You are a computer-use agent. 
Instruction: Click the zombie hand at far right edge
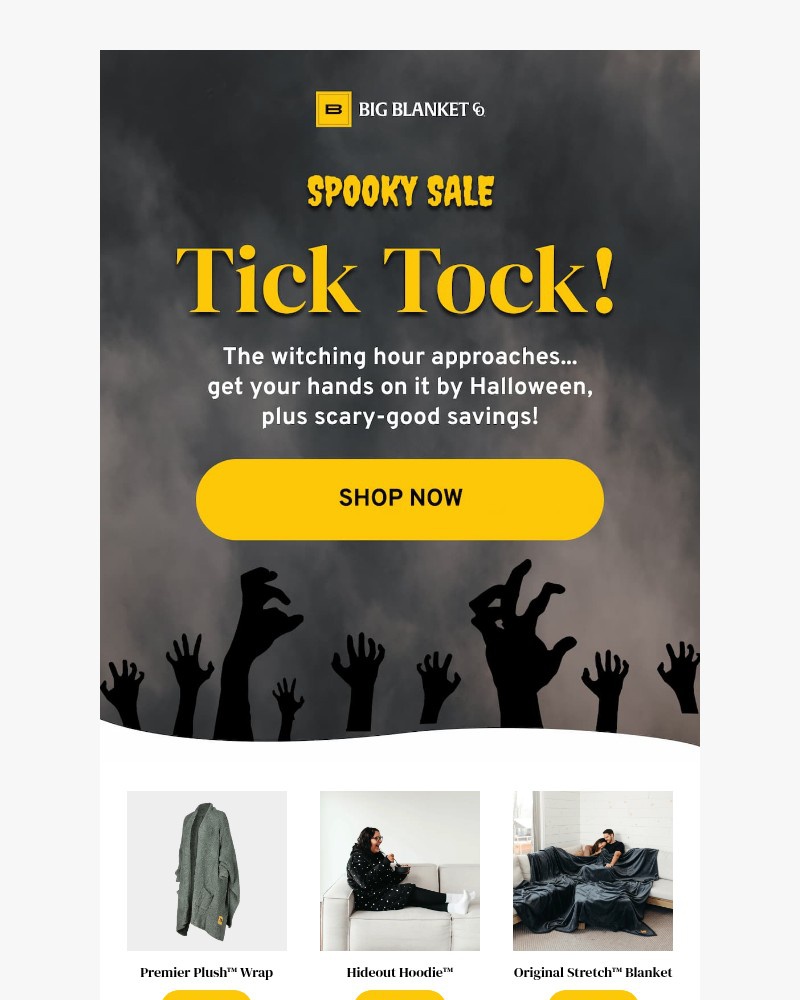coord(681,676)
